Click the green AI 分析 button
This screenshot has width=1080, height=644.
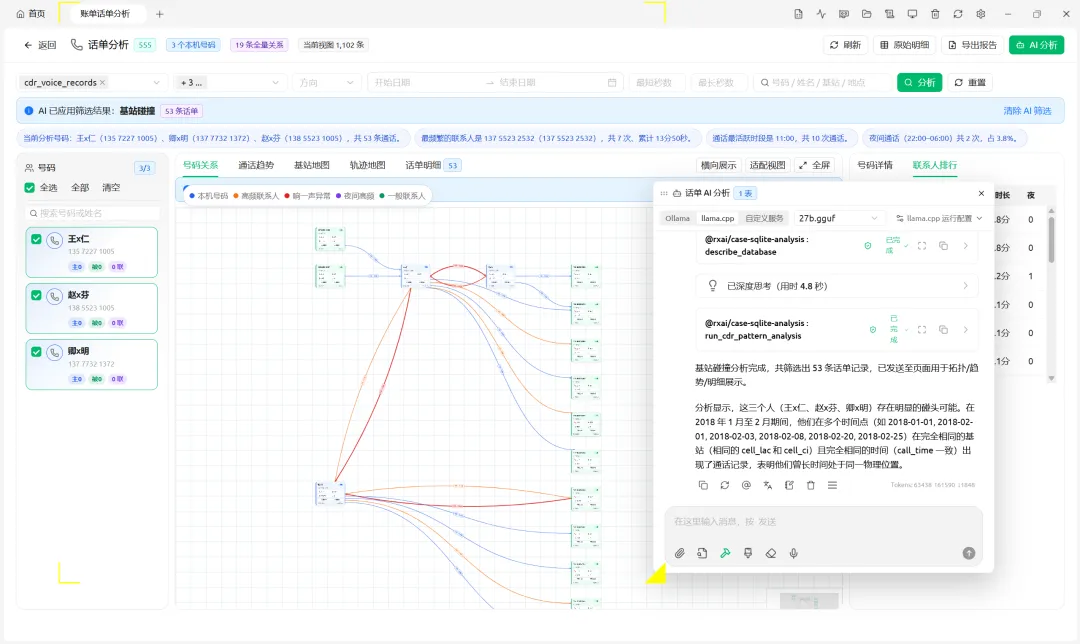(x=1036, y=45)
